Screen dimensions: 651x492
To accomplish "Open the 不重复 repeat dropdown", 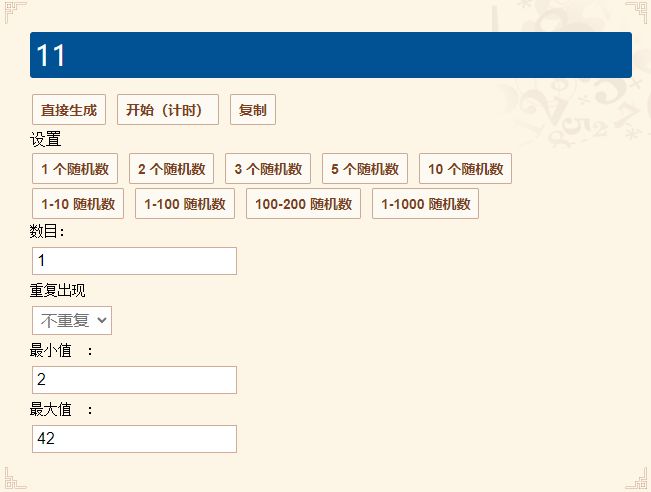I will point(72,321).
